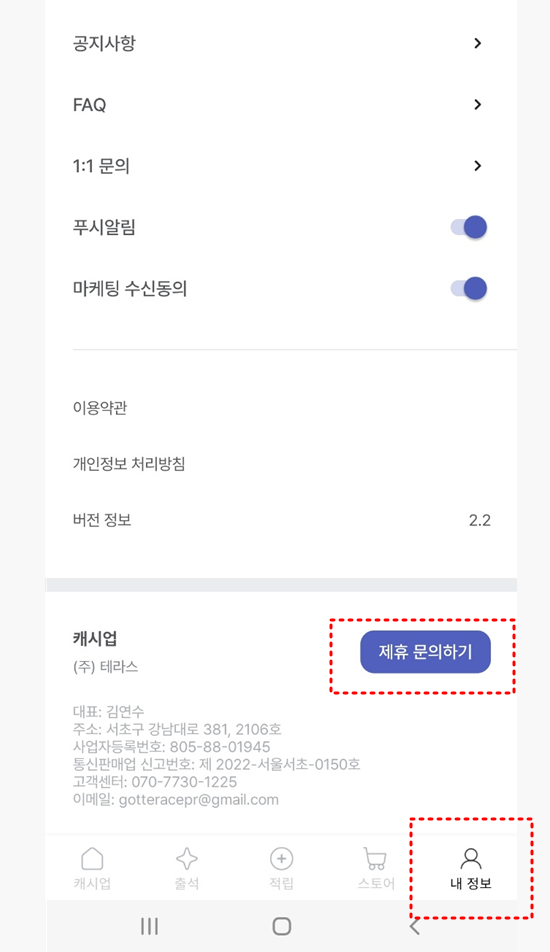The height and width of the screenshot is (952, 550).
Task: Select the 적립 plus circle icon
Action: (282, 858)
